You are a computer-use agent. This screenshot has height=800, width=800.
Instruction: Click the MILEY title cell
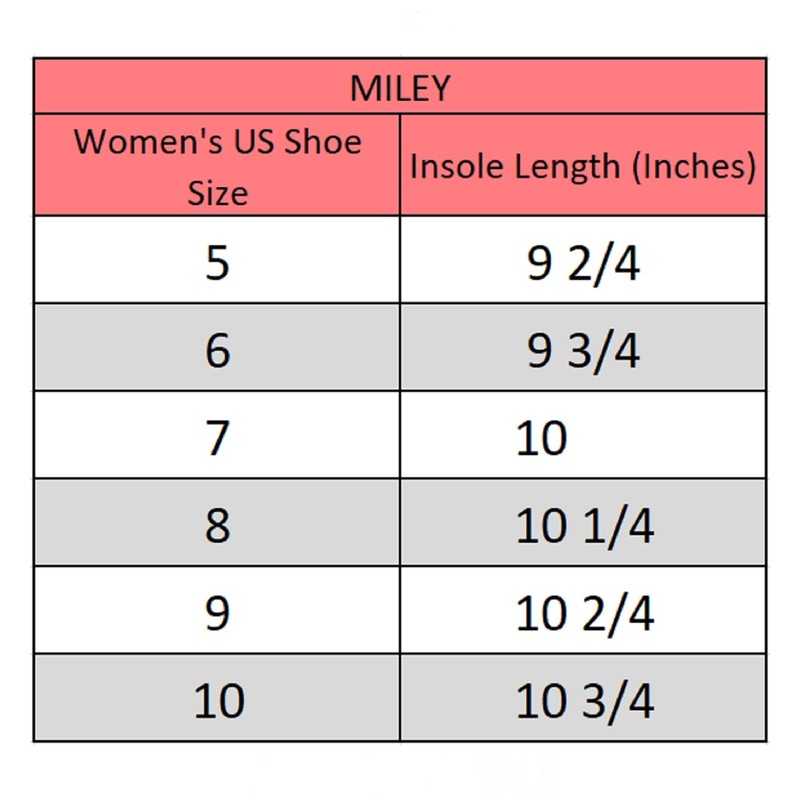point(400,87)
